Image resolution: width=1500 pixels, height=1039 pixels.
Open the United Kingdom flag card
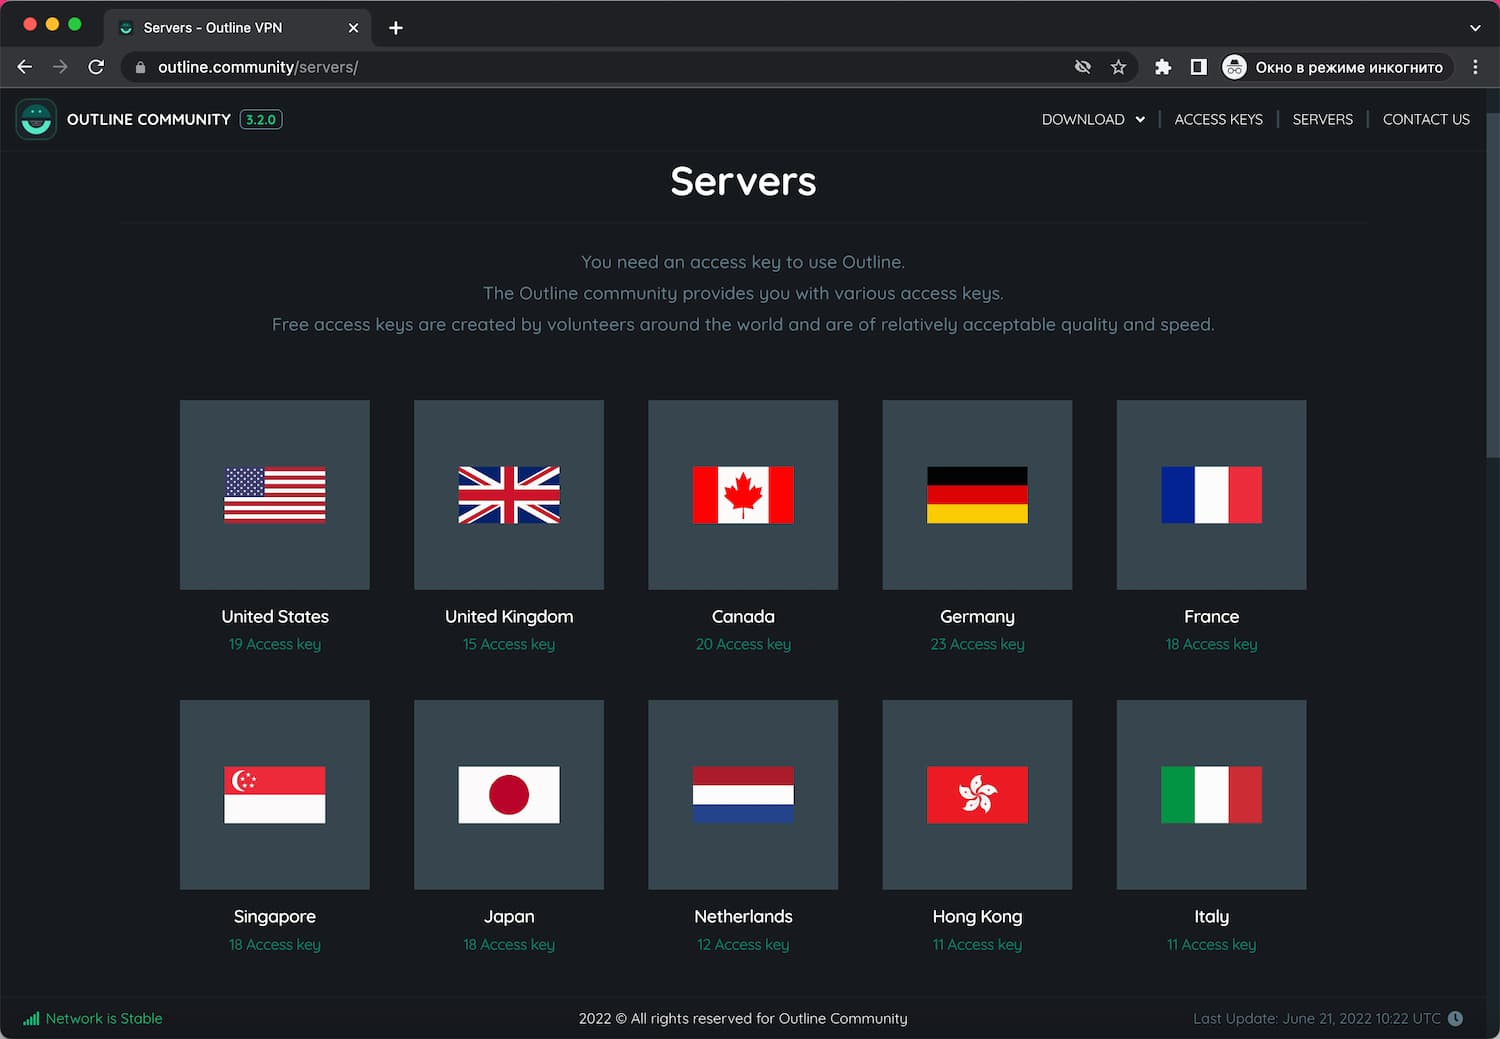coord(509,495)
